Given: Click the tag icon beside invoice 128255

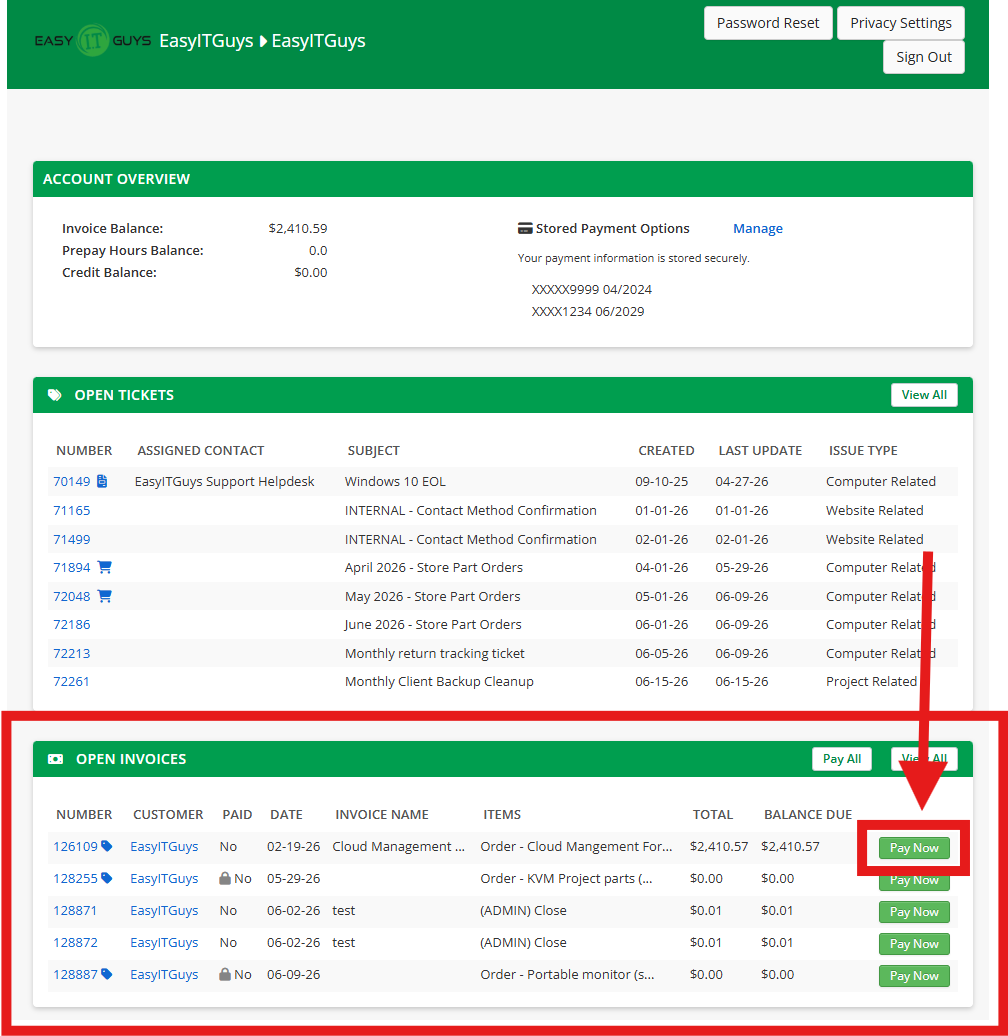Looking at the screenshot, I should pyautogui.click(x=106, y=878).
